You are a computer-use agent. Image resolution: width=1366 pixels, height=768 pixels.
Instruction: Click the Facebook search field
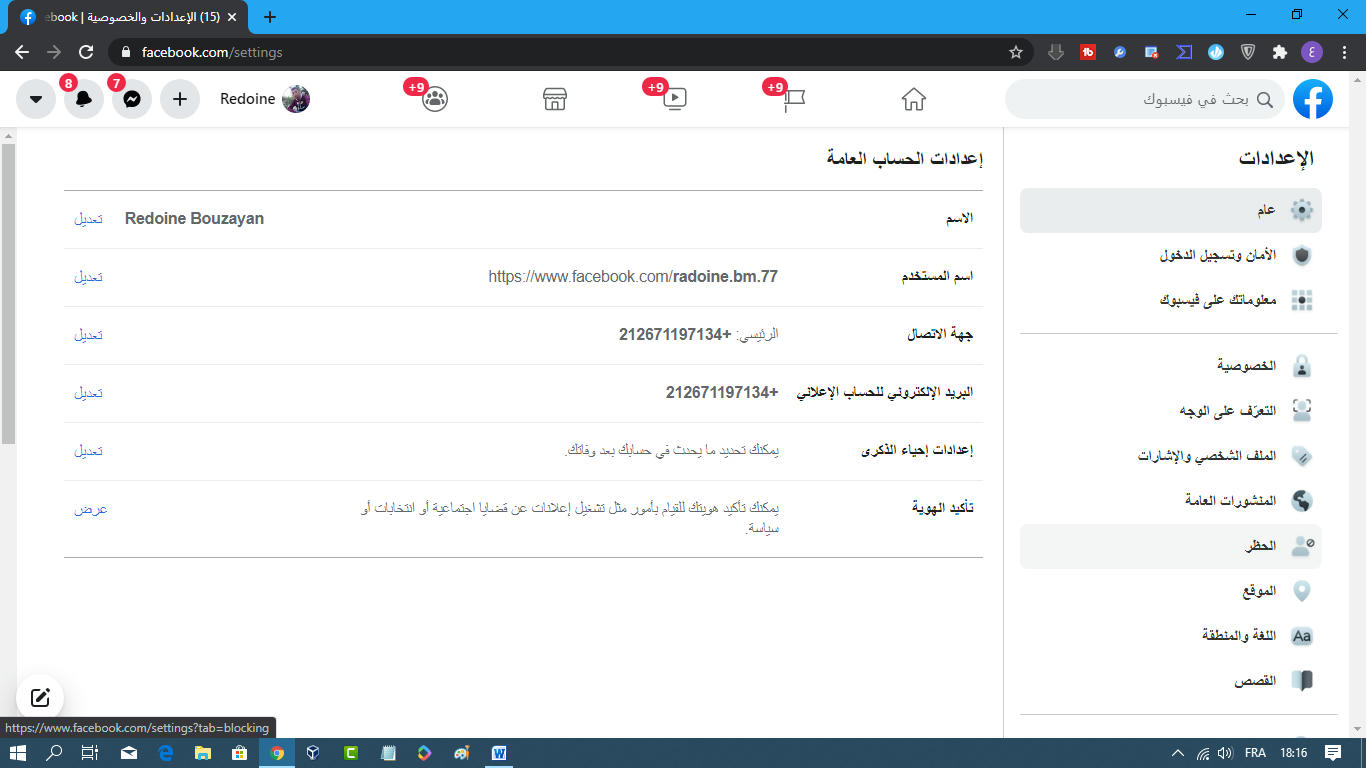pyautogui.click(x=1145, y=99)
